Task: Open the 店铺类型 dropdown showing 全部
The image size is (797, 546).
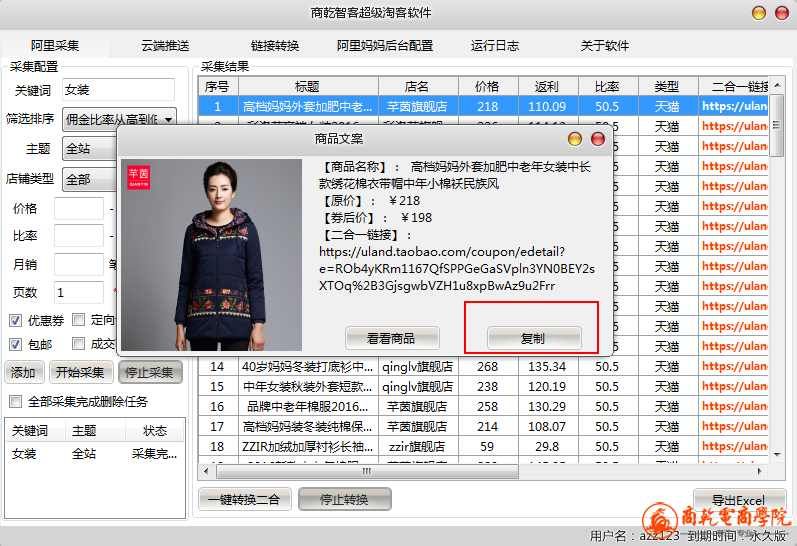Action: [x=90, y=179]
